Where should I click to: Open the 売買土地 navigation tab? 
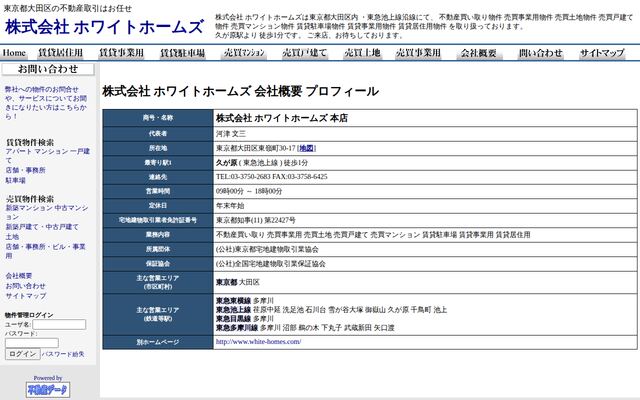(x=362, y=53)
